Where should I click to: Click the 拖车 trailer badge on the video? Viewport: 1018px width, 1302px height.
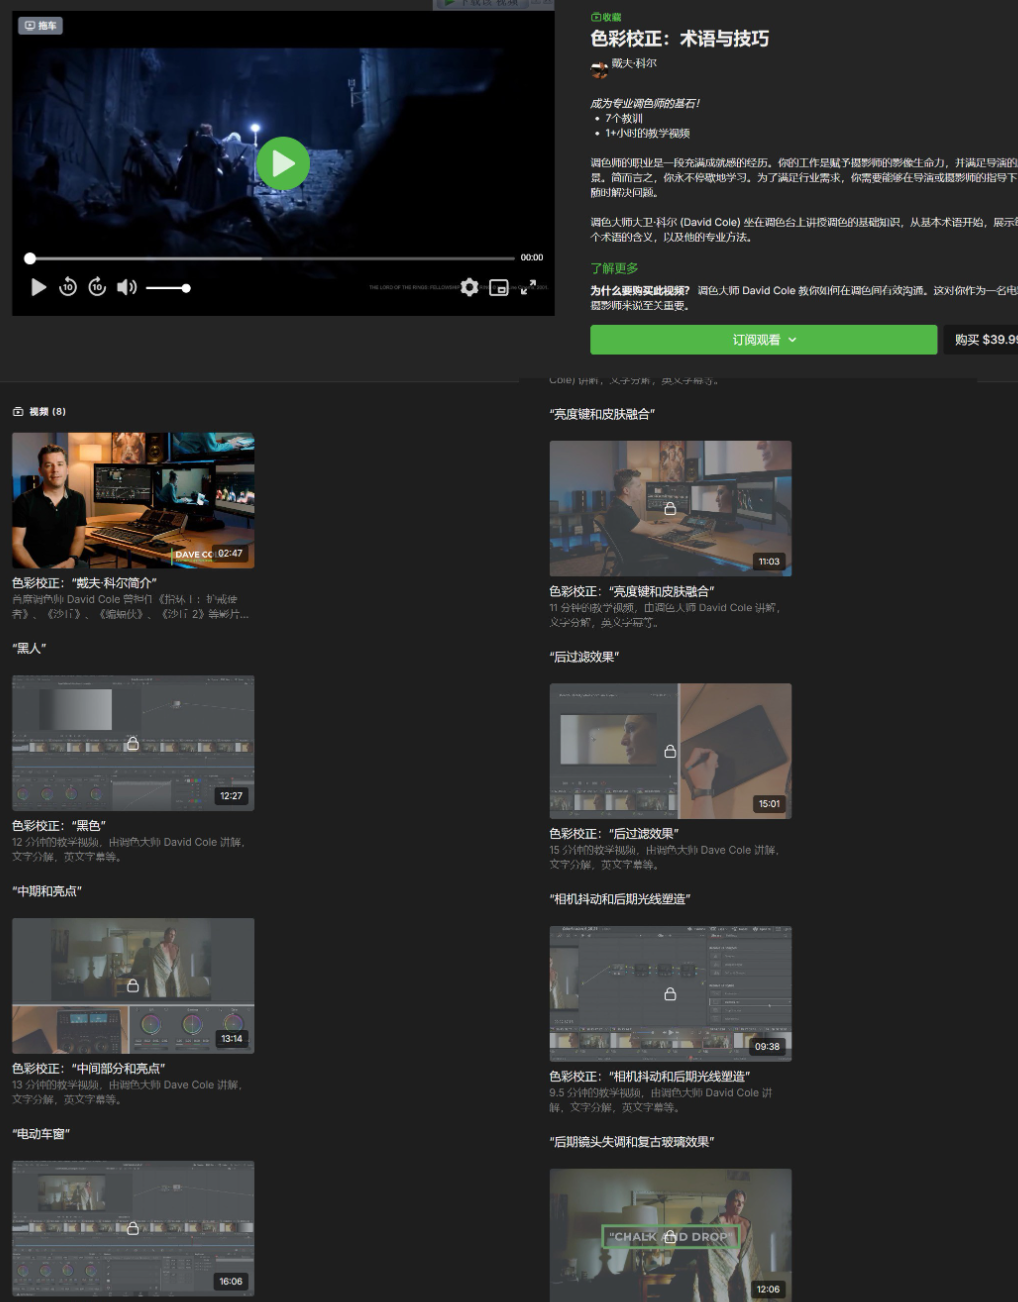[x=40, y=25]
